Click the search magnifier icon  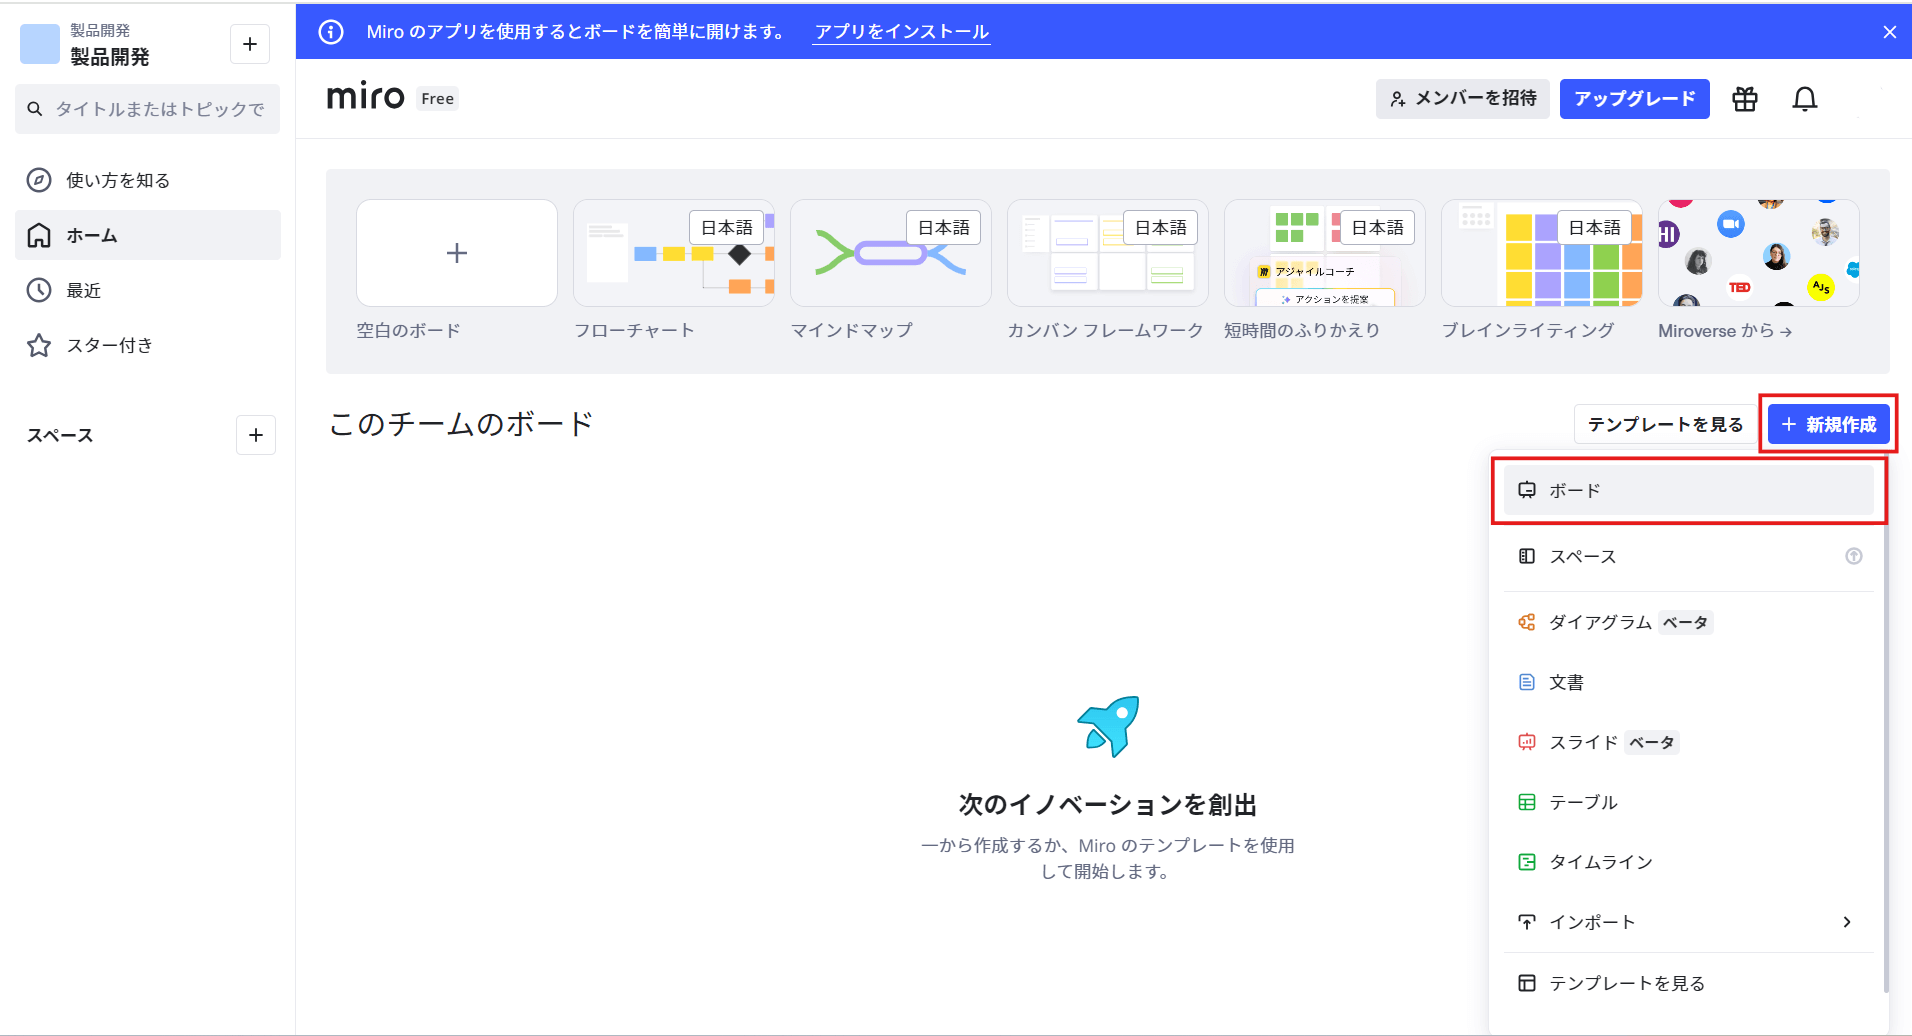(x=35, y=109)
